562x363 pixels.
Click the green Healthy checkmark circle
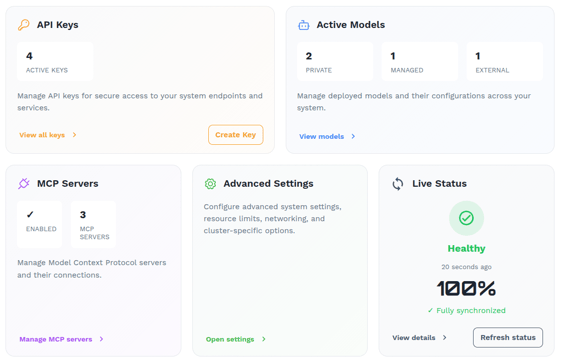click(x=466, y=218)
